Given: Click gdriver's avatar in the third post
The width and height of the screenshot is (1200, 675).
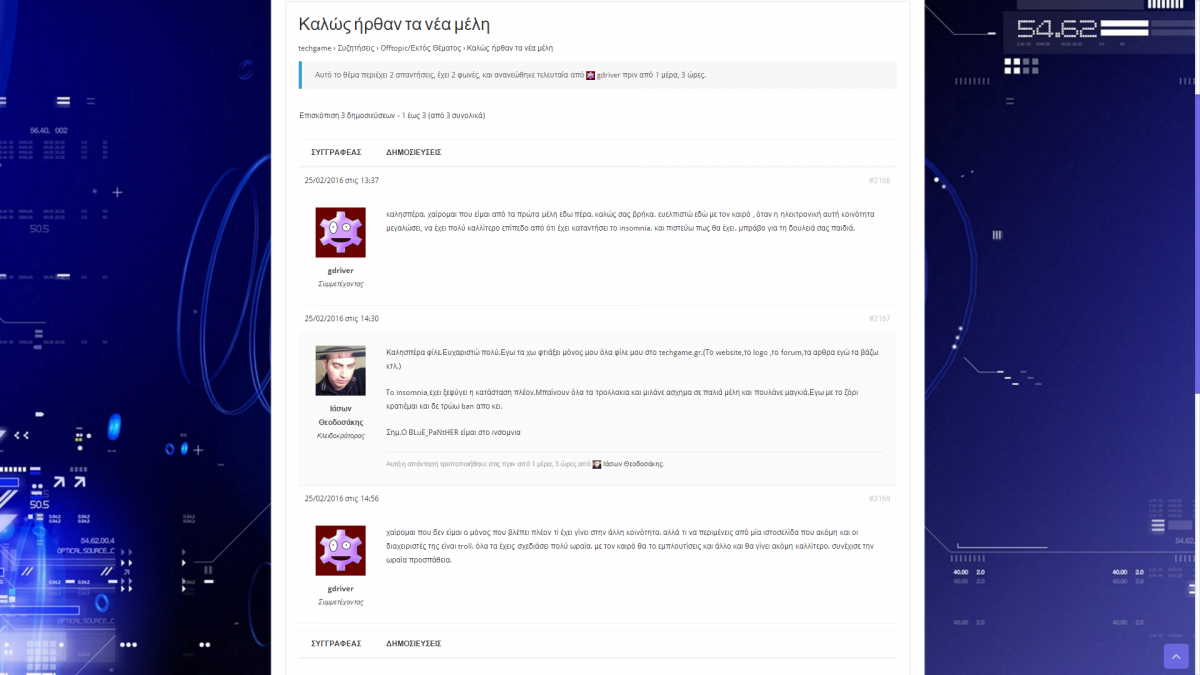Looking at the screenshot, I should pos(340,551).
